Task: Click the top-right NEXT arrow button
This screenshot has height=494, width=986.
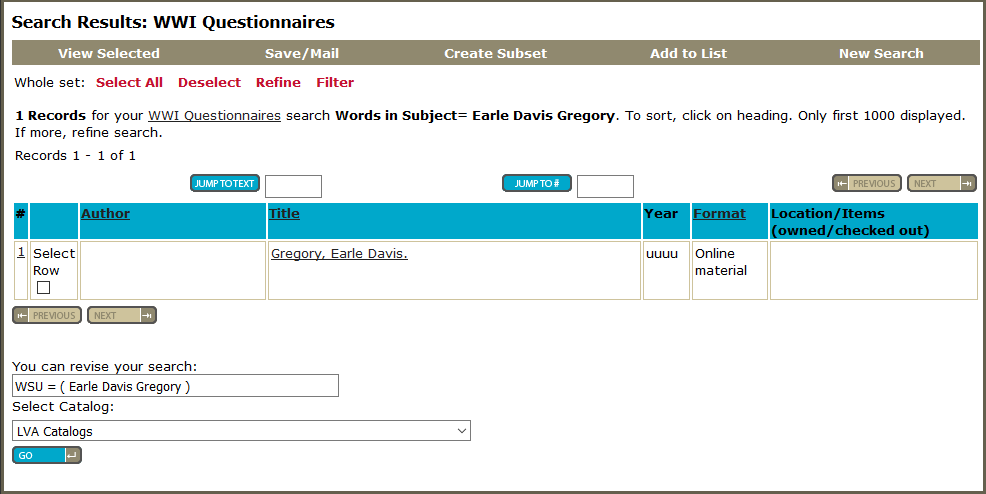Action: click(x=941, y=183)
